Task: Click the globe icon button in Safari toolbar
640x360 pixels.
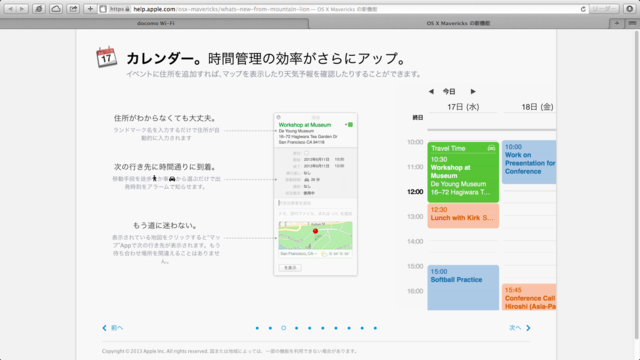Action: pos(39,9)
